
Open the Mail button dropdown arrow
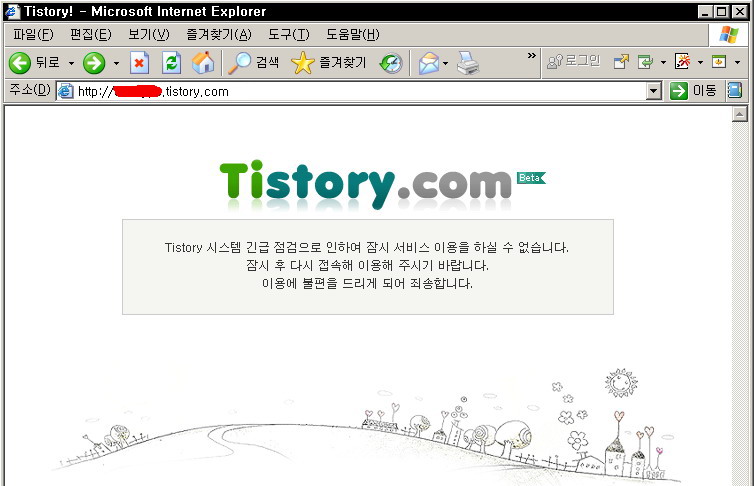click(x=445, y=63)
